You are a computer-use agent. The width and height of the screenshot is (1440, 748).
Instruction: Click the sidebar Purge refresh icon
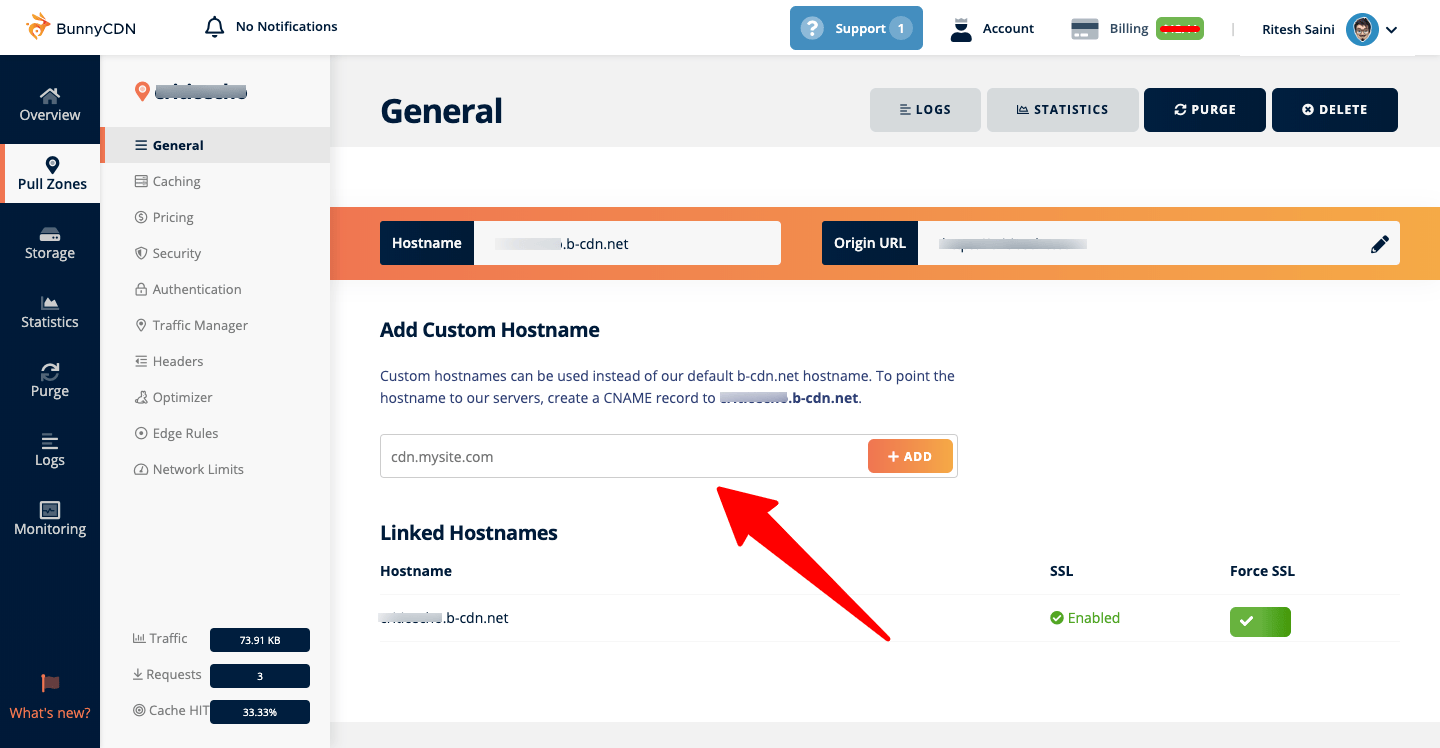coord(50,372)
